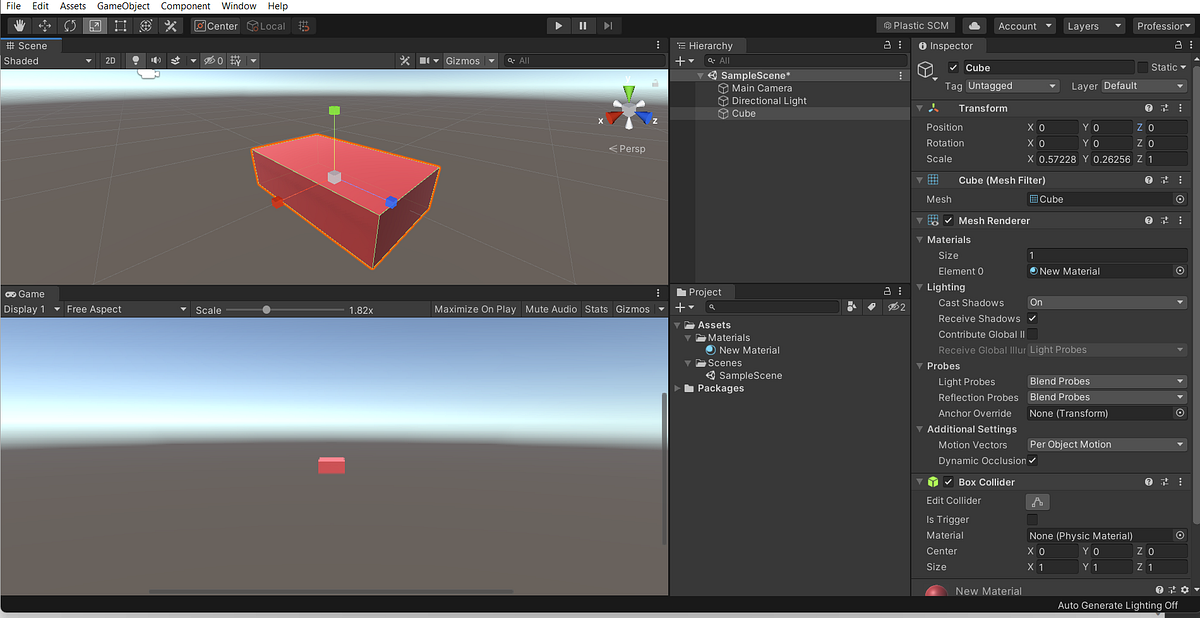Toggle 2D view mode in the Scene view
Screen dimensions: 1200x618
[x=110, y=60]
